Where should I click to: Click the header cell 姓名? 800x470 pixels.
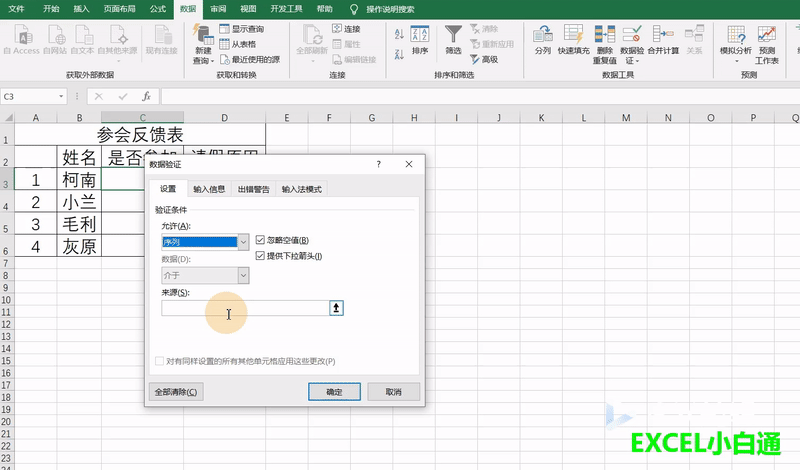click(x=79, y=157)
